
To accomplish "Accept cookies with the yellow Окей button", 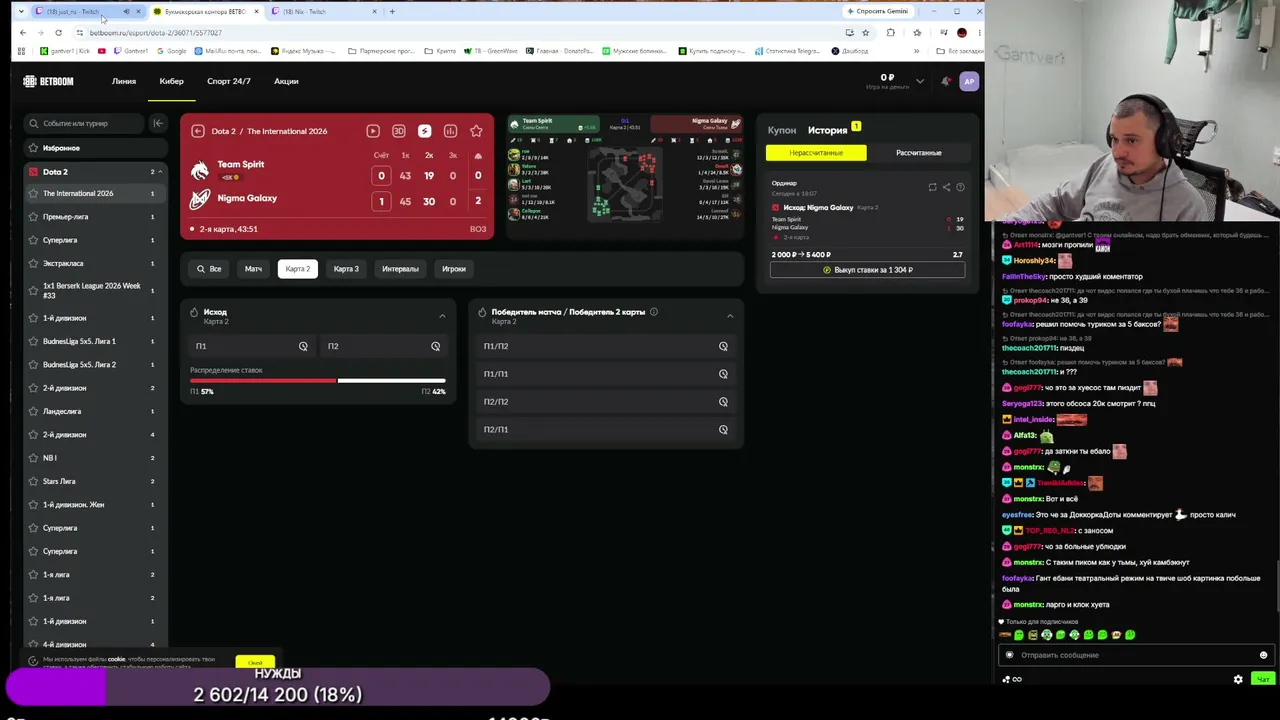I will (255, 662).
